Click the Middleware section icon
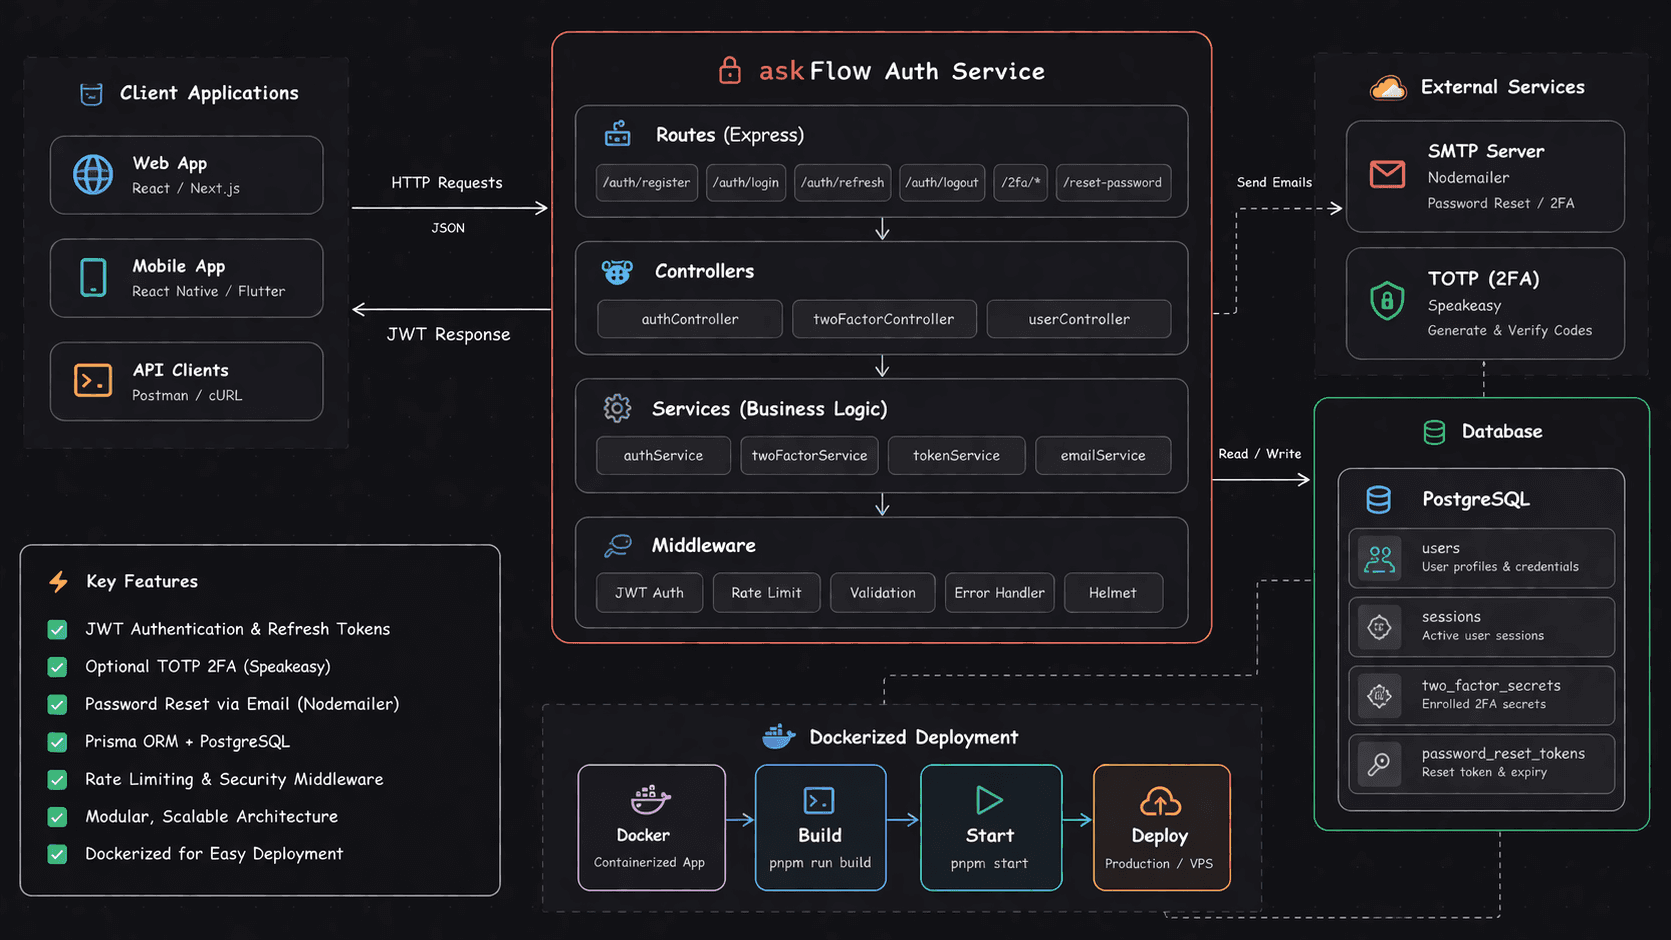The image size is (1671, 940). point(618,545)
